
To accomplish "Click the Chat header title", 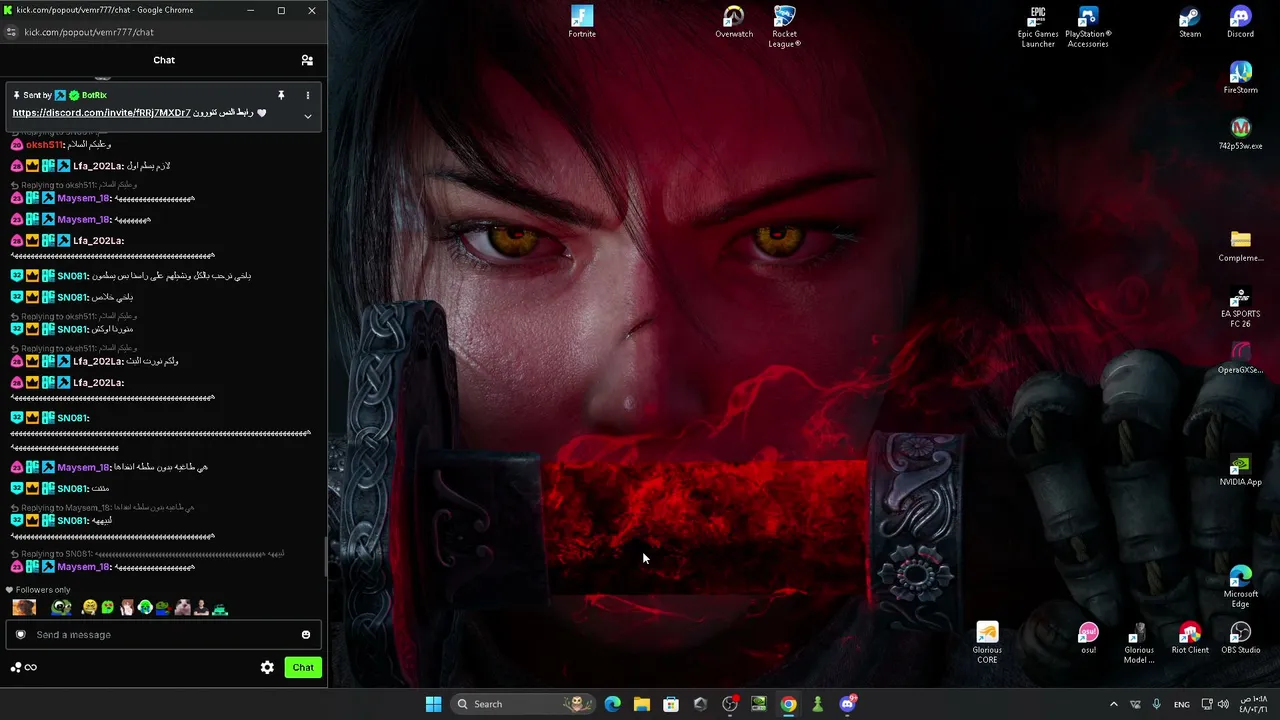I will click(x=164, y=60).
